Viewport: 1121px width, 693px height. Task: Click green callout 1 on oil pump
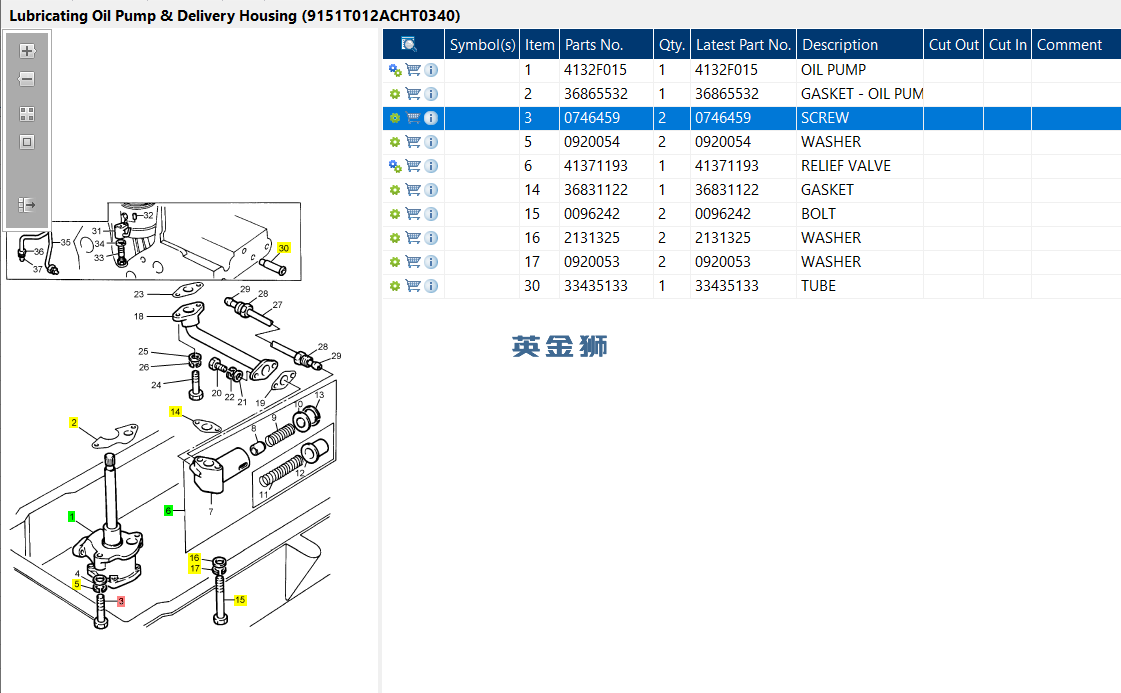(x=72, y=517)
